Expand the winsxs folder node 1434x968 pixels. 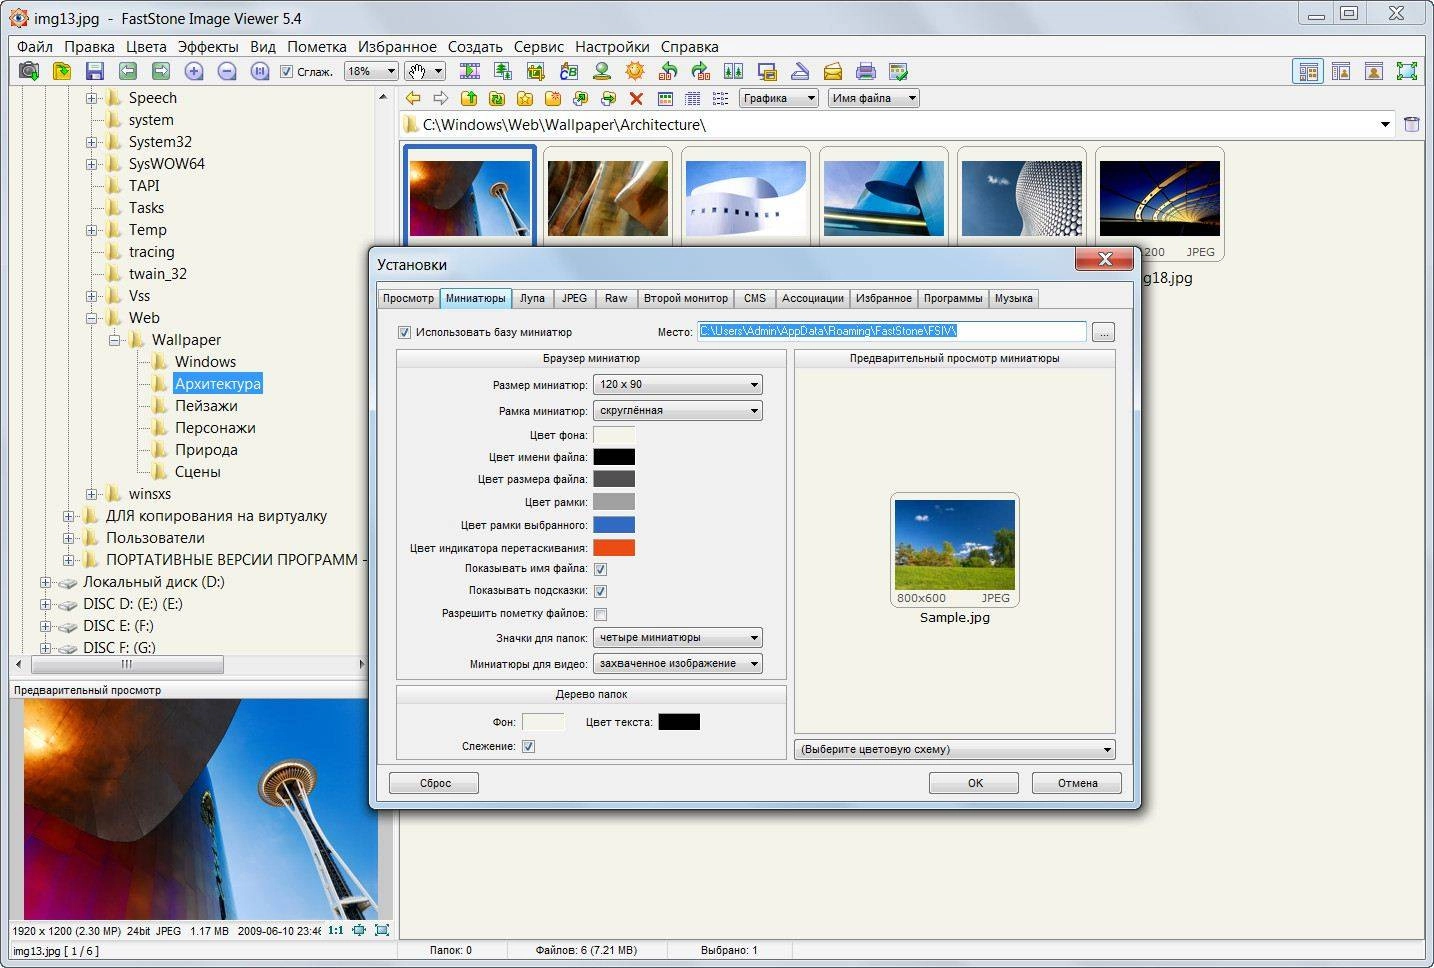(x=92, y=494)
